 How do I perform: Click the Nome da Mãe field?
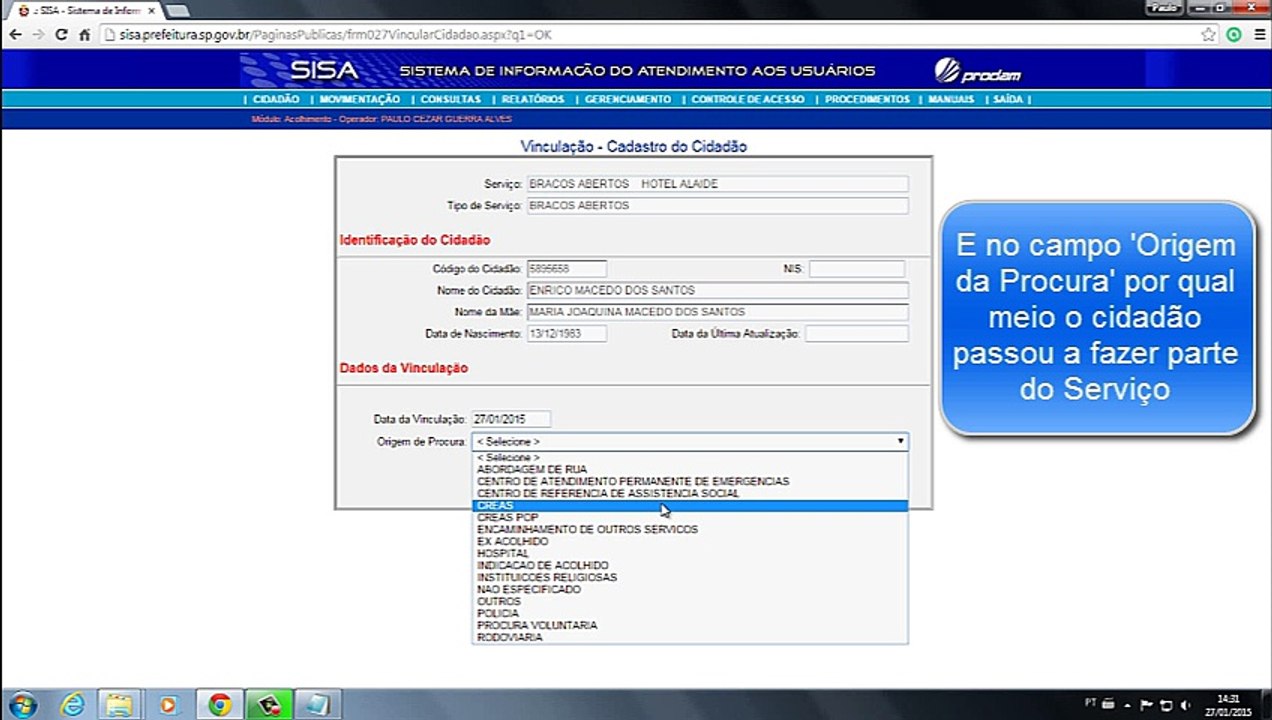tap(718, 312)
